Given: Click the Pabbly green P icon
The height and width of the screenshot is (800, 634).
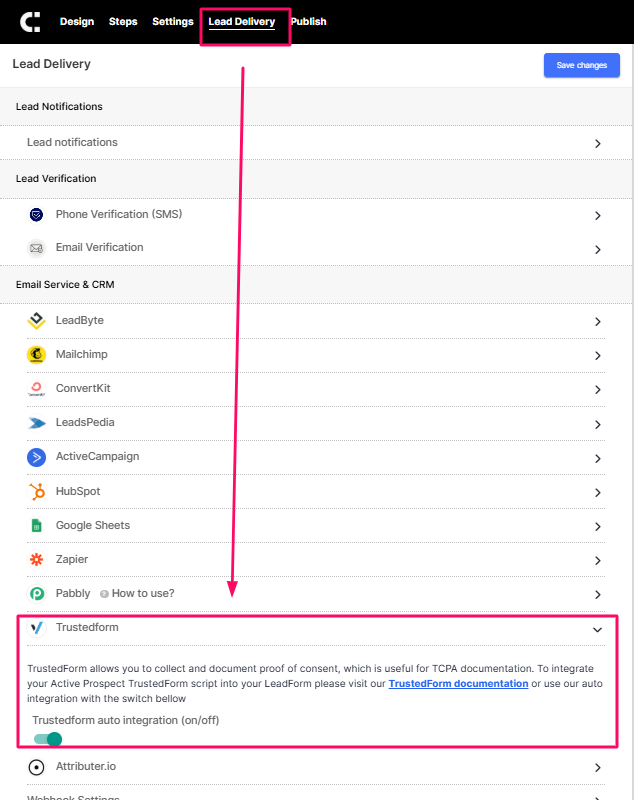Looking at the screenshot, I should (36, 594).
